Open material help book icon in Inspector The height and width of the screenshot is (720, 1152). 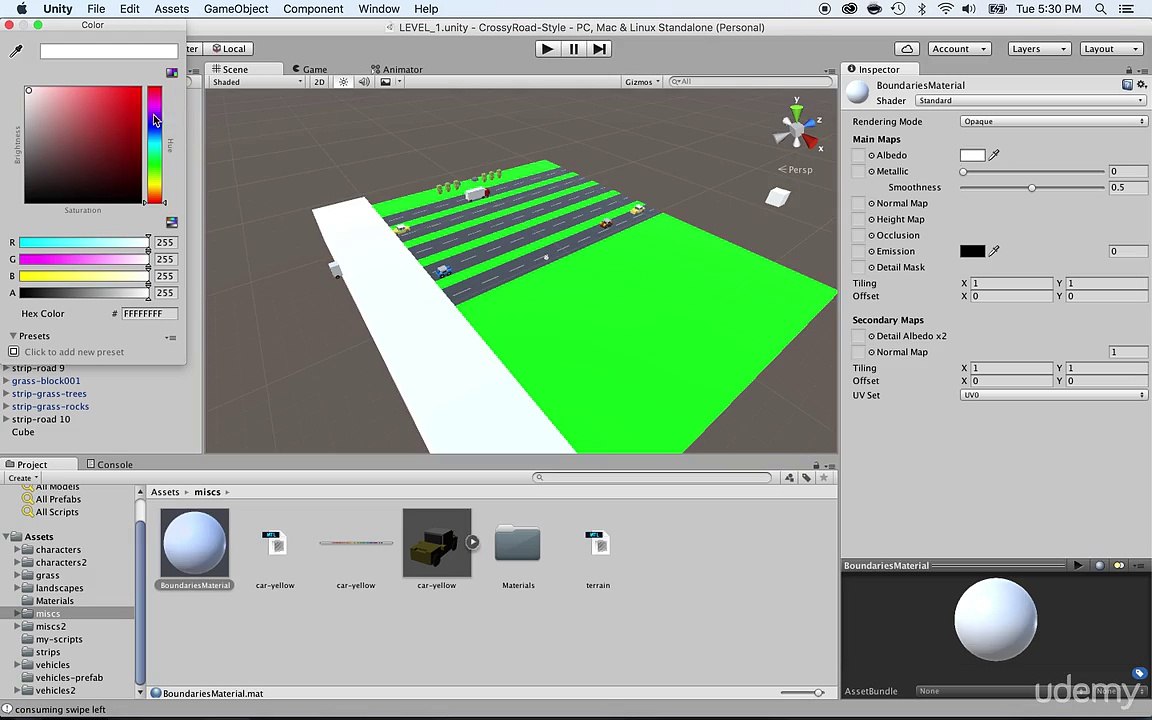click(x=1127, y=85)
